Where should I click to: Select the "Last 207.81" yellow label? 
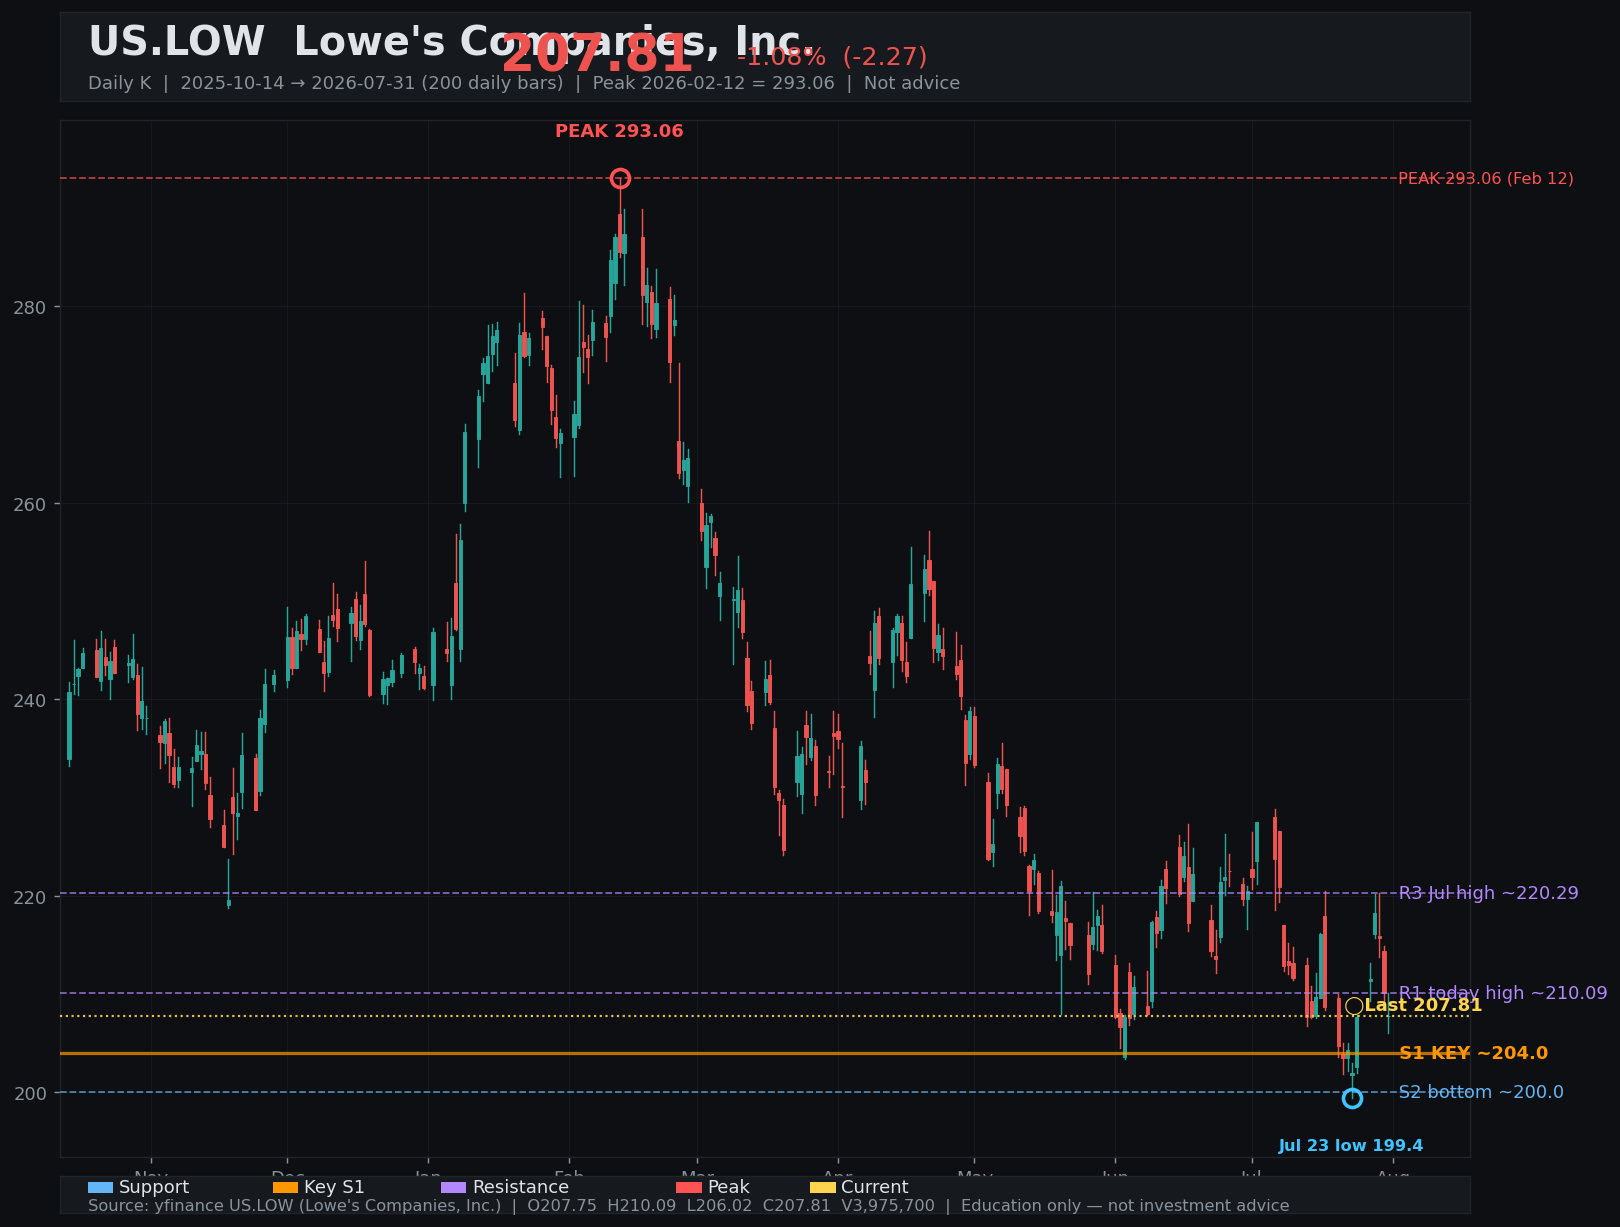[1423, 1006]
